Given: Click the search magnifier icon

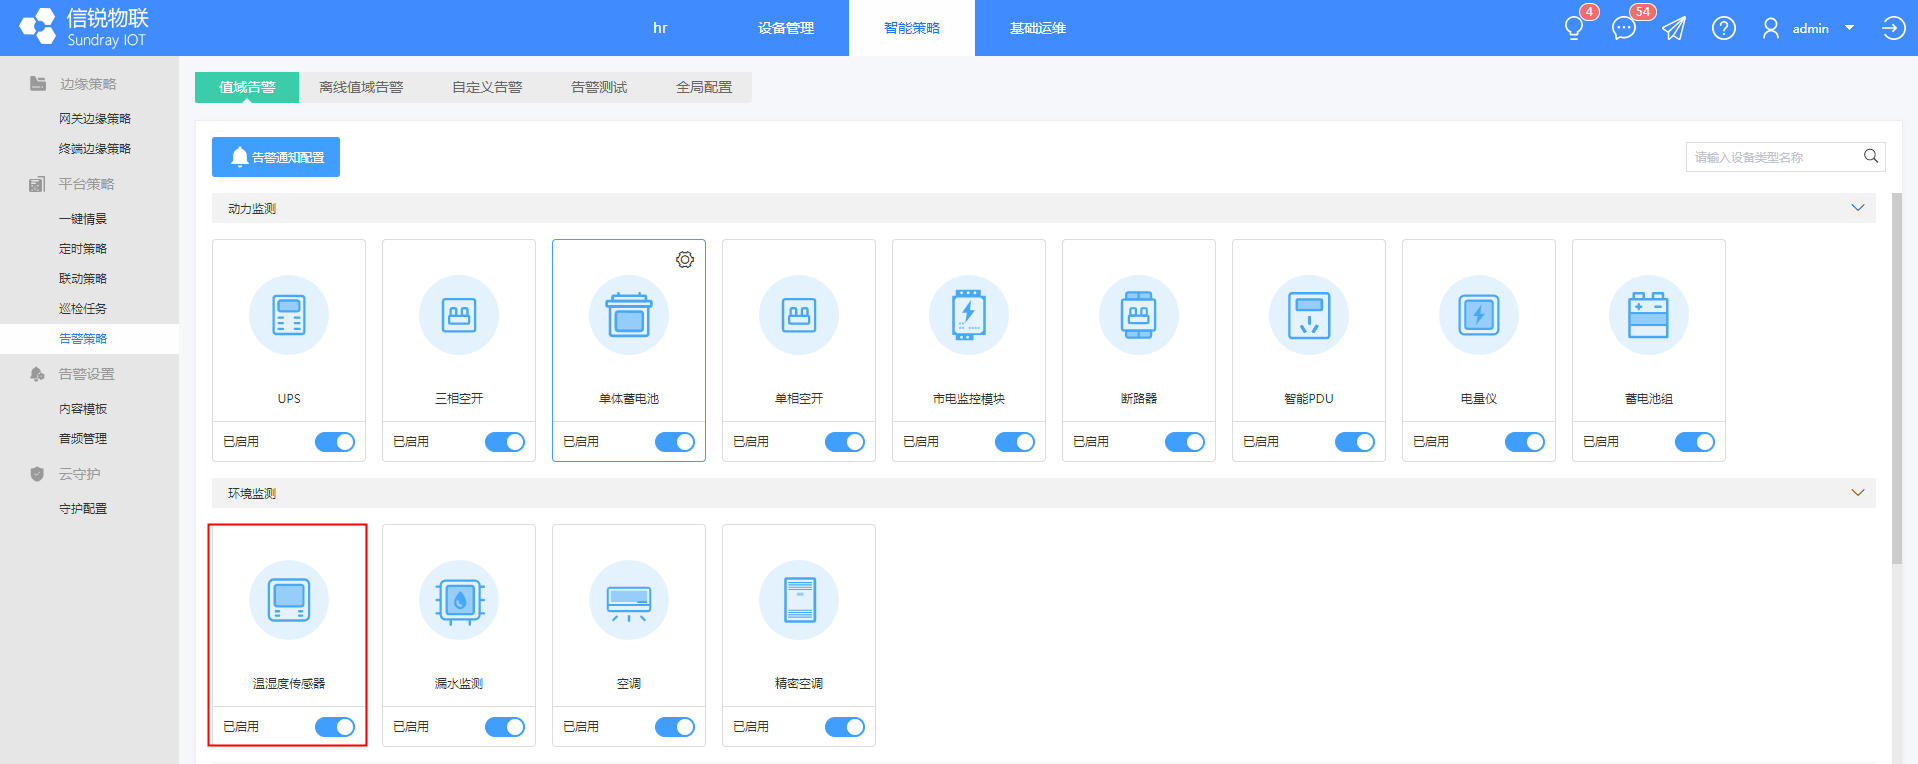Looking at the screenshot, I should click(1871, 156).
